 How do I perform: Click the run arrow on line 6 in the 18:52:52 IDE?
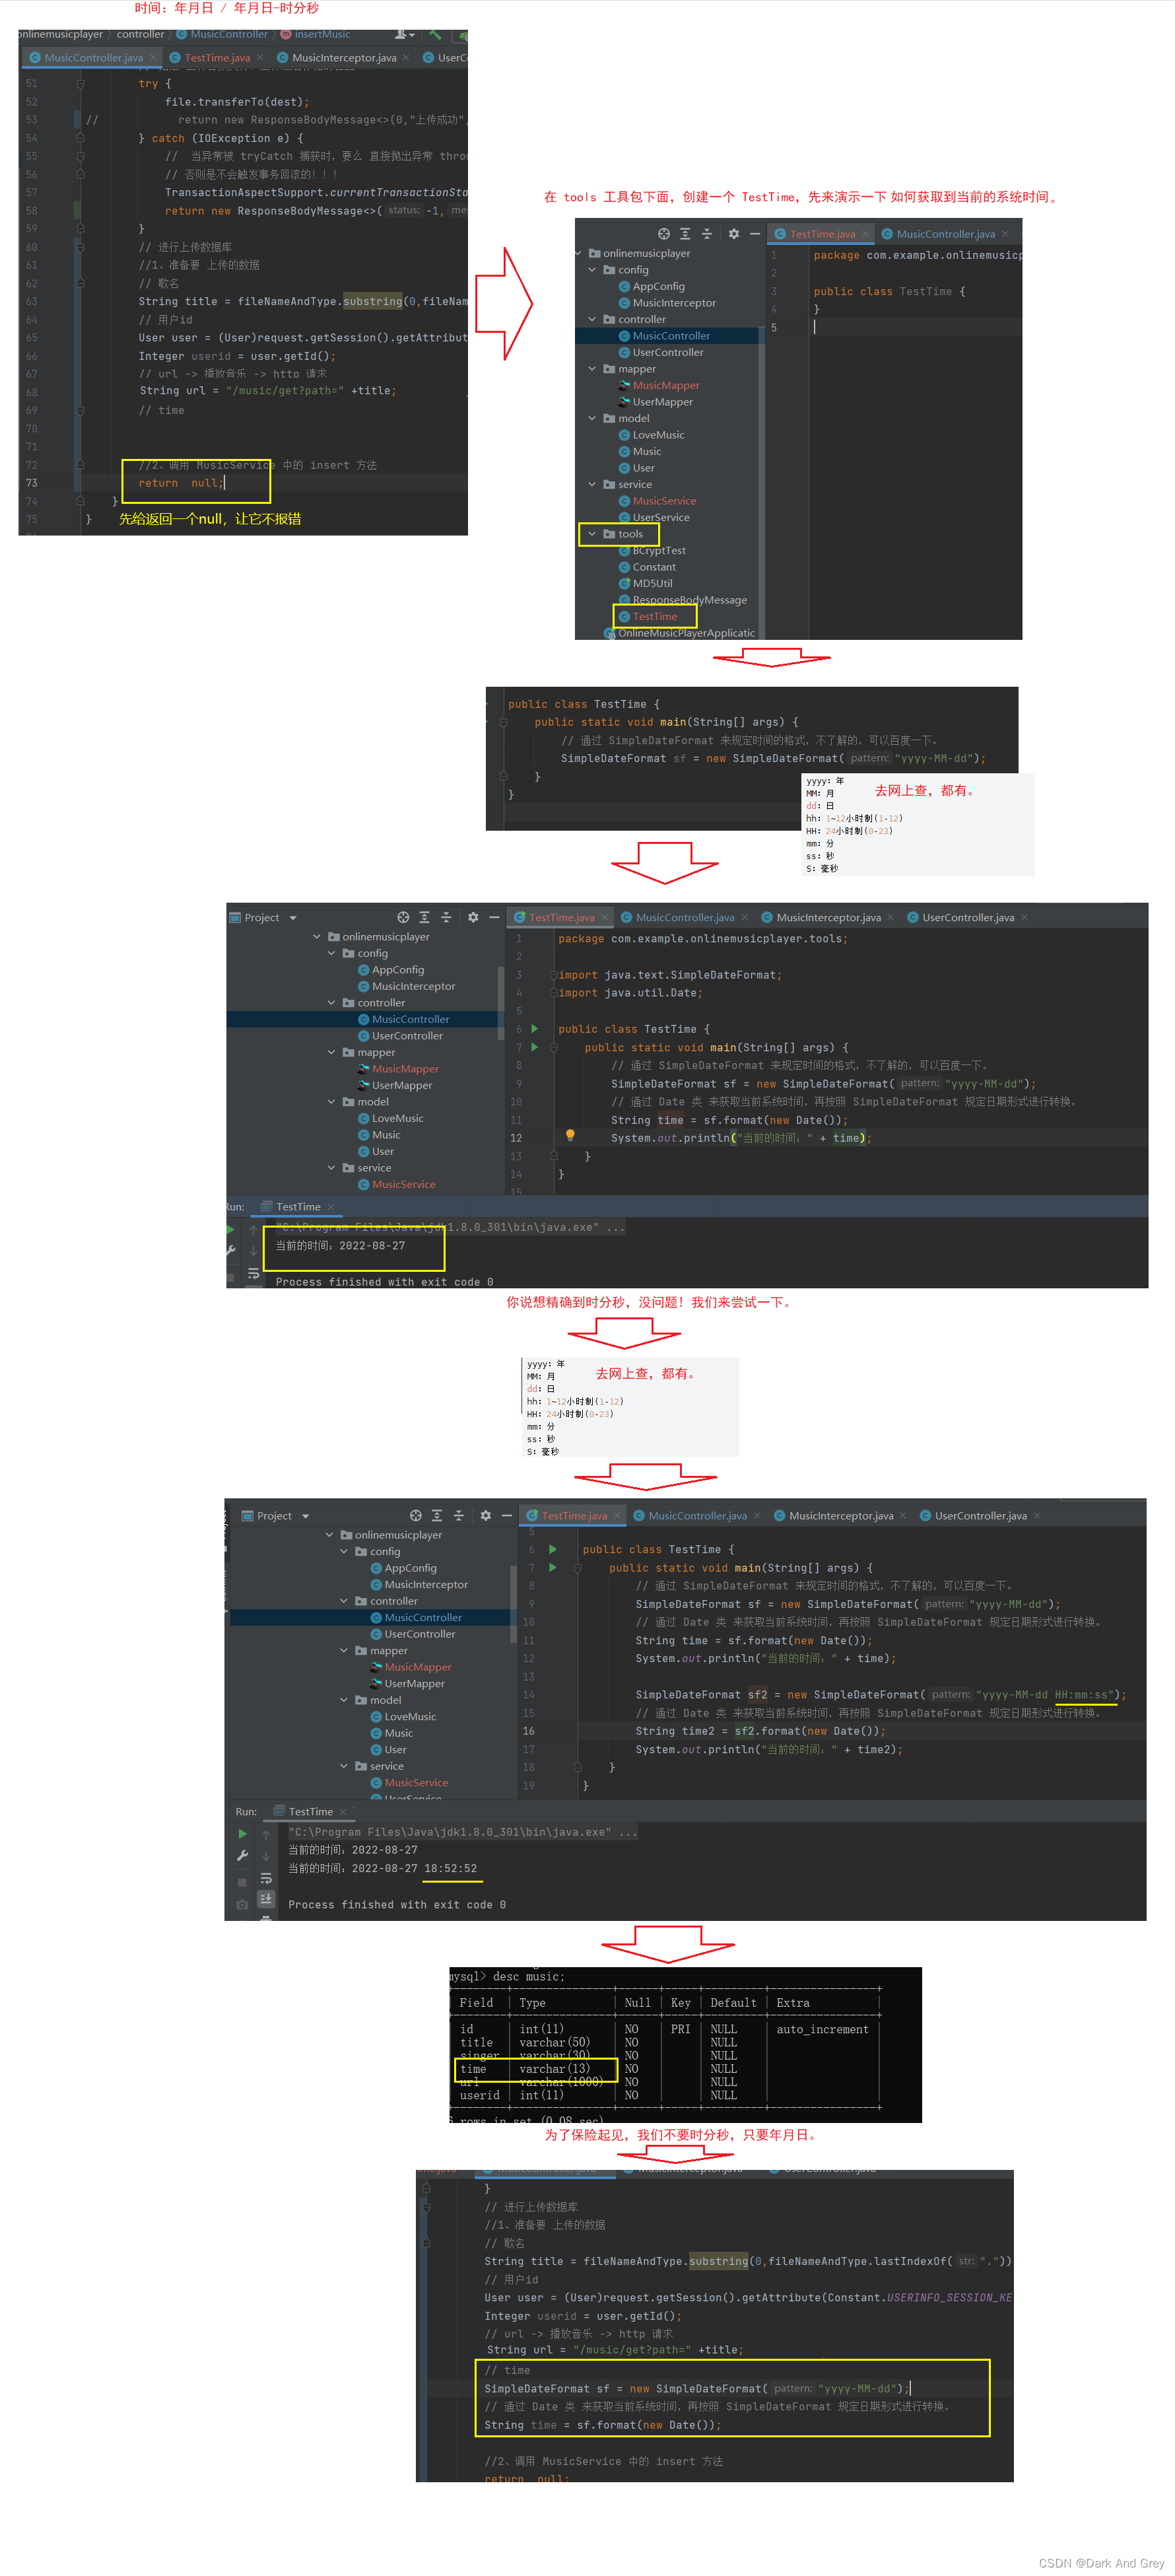tap(552, 1549)
